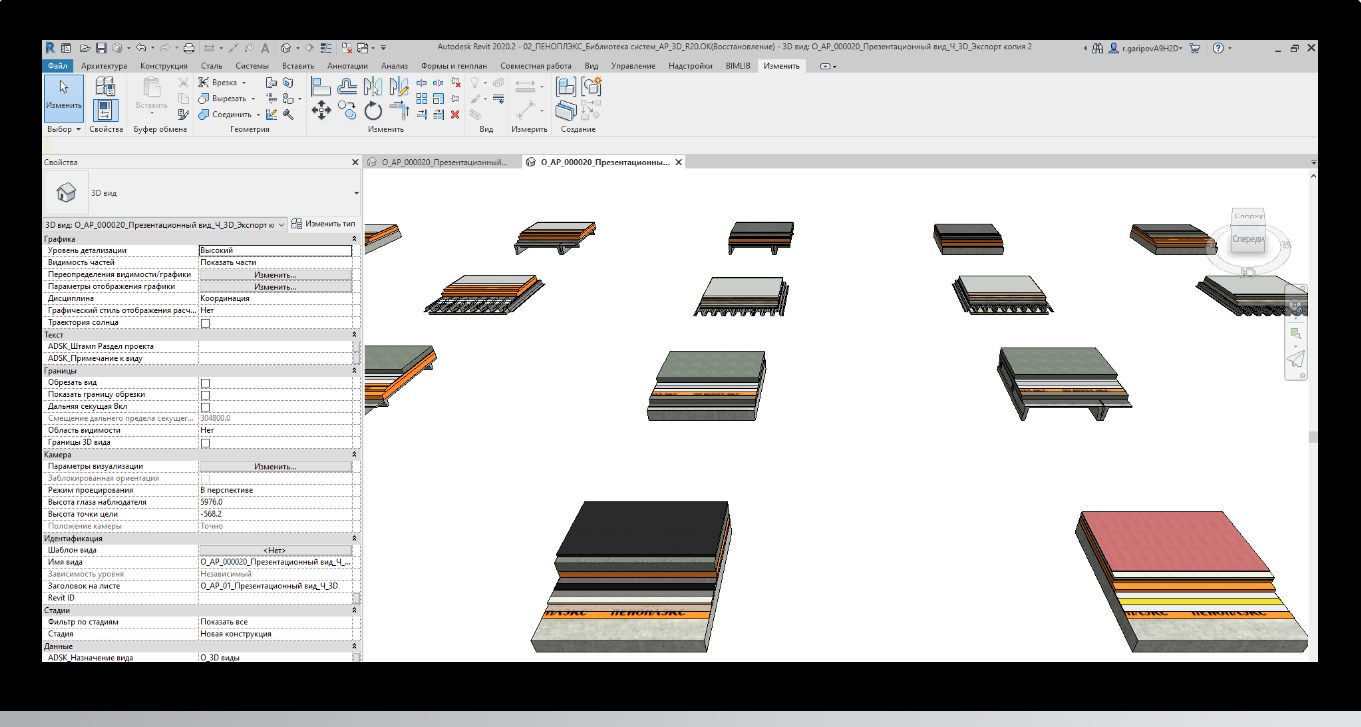Collapse the Стадии properties section

[x=355, y=610]
